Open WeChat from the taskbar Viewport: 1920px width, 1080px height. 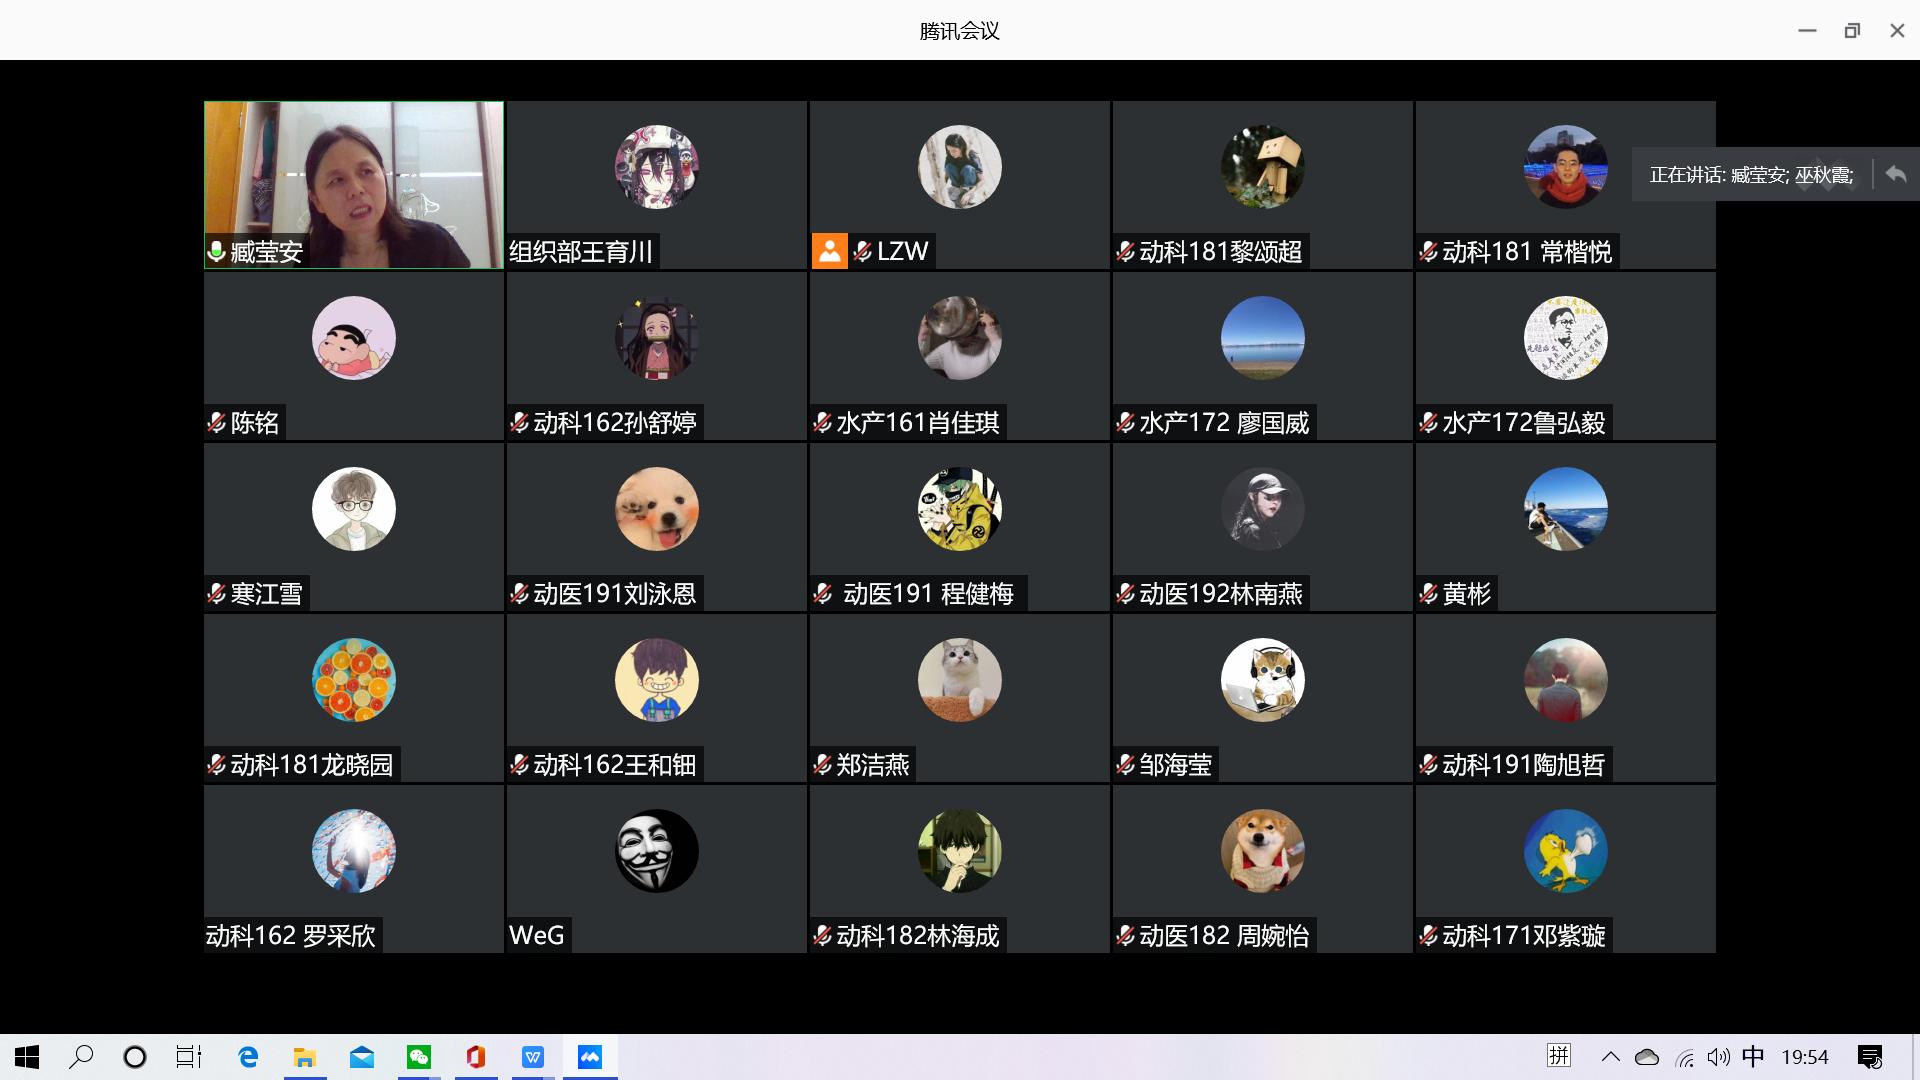point(419,1057)
